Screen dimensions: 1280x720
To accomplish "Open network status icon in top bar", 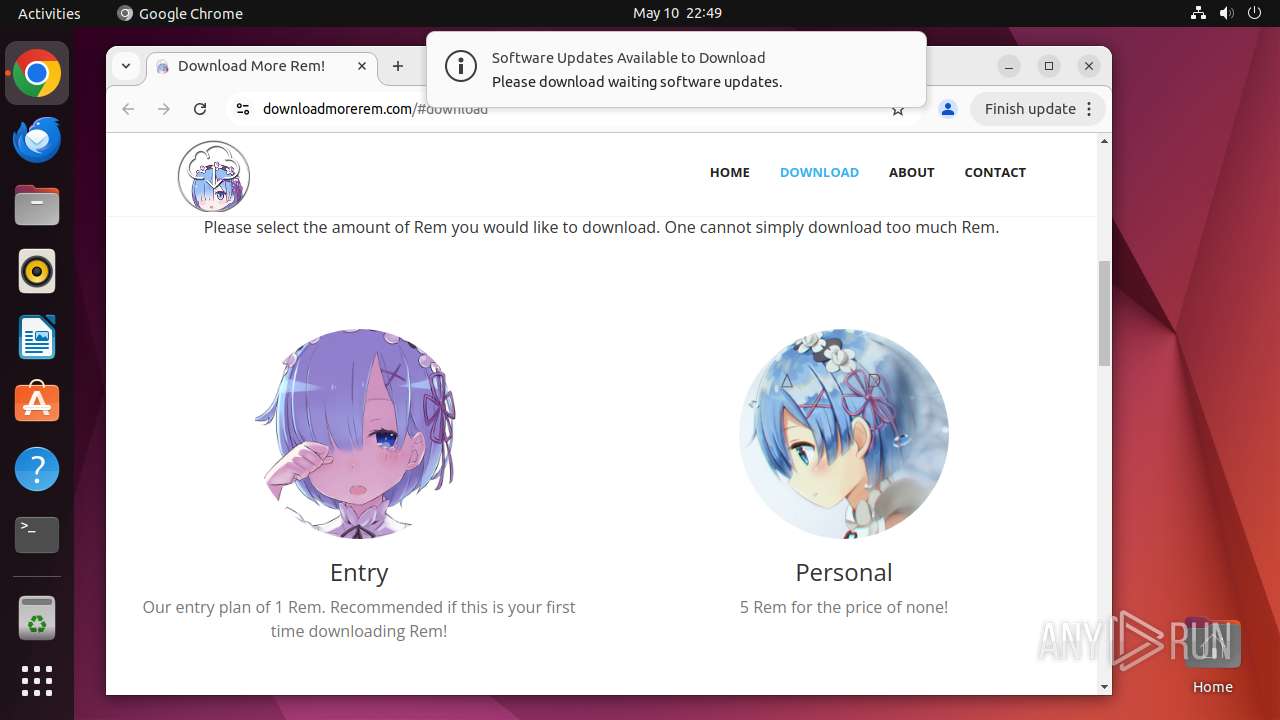I will click(1199, 13).
